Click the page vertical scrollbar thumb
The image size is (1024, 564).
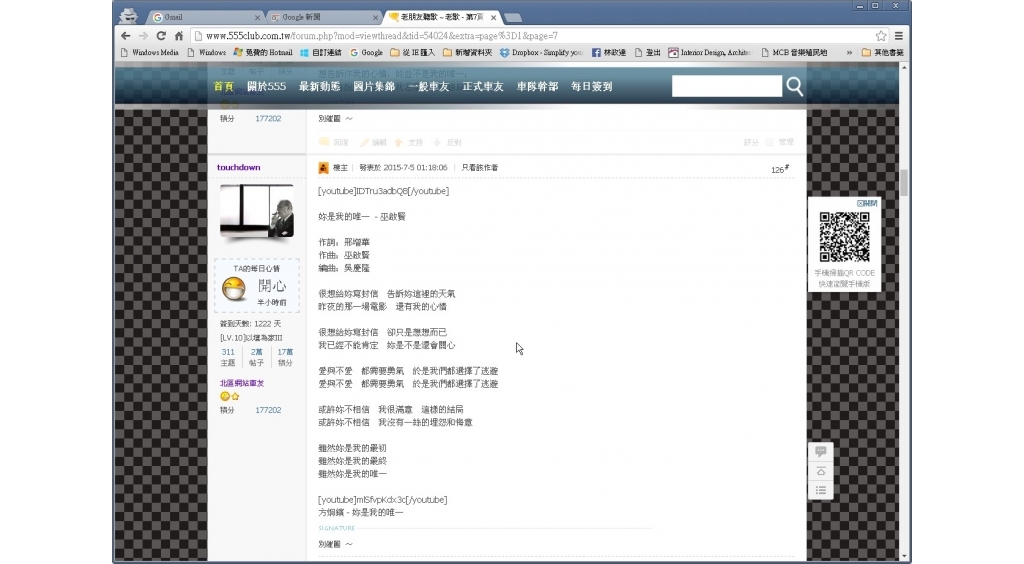point(903,182)
